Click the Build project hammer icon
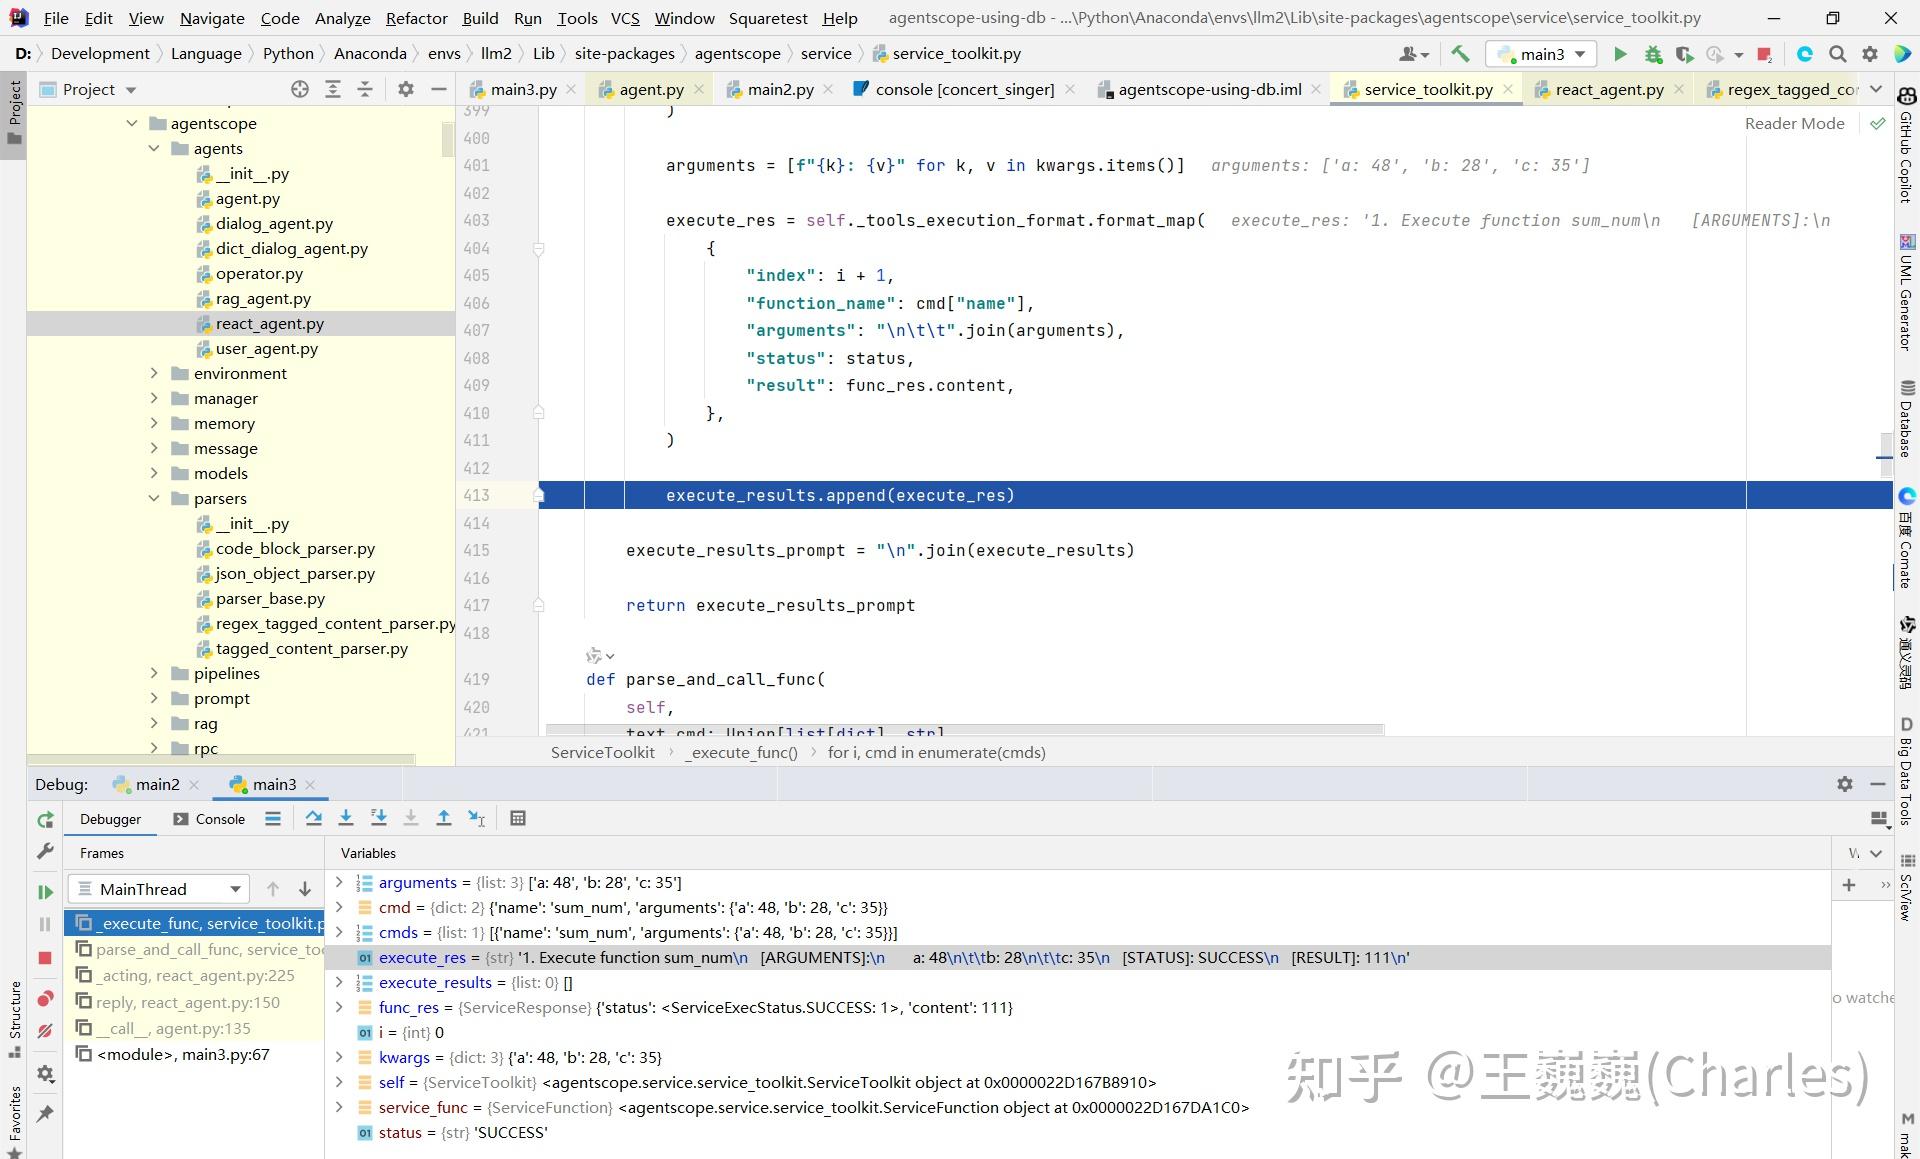Viewport: 1920px width, 1159px height. click(1461, 54)
